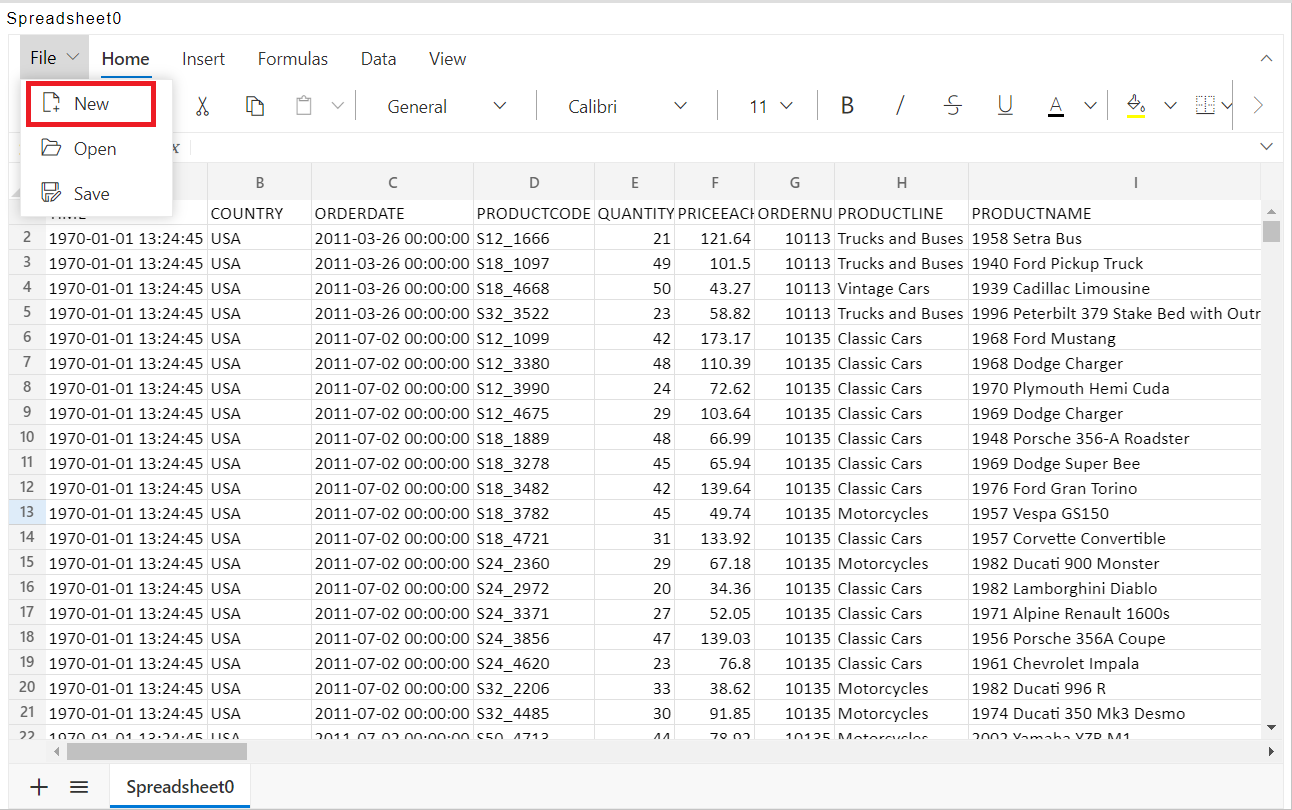Expand the formula bar chevron
Screen dimensions: 1292x810
pos(1266,147)
